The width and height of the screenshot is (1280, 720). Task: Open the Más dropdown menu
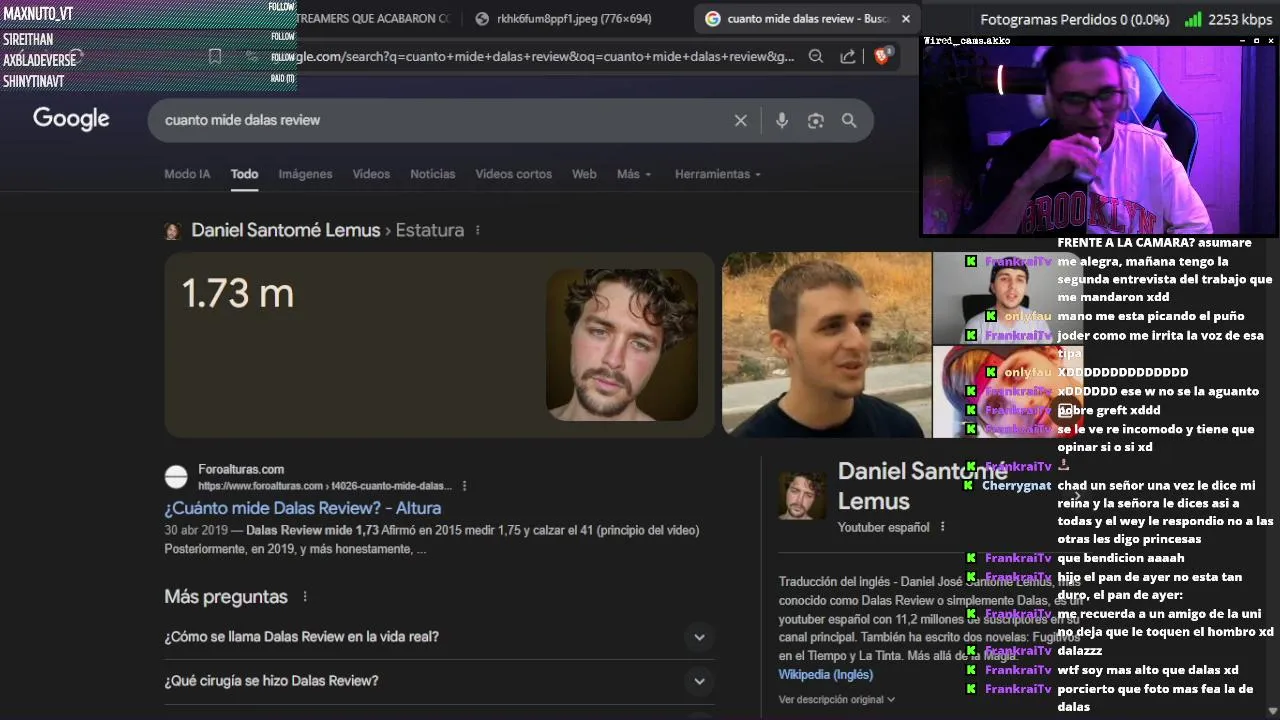(x=634, y=174)
